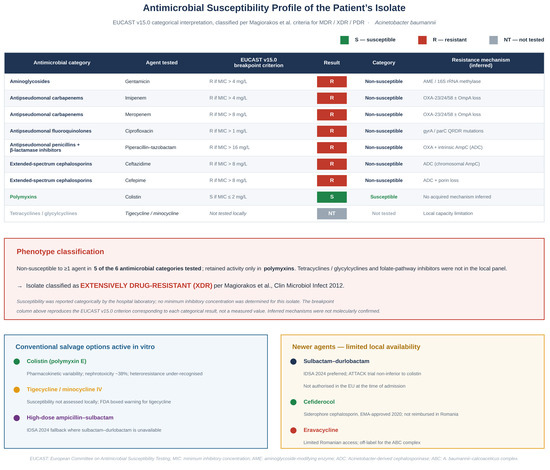Click the green susceptible legend swatch

pyautogui.click(x=344, y=40)
